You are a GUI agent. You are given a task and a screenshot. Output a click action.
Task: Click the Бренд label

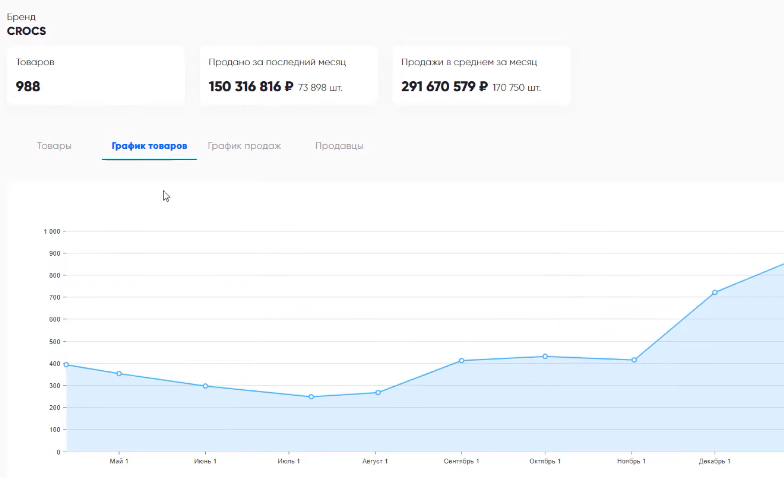(21, 17)
